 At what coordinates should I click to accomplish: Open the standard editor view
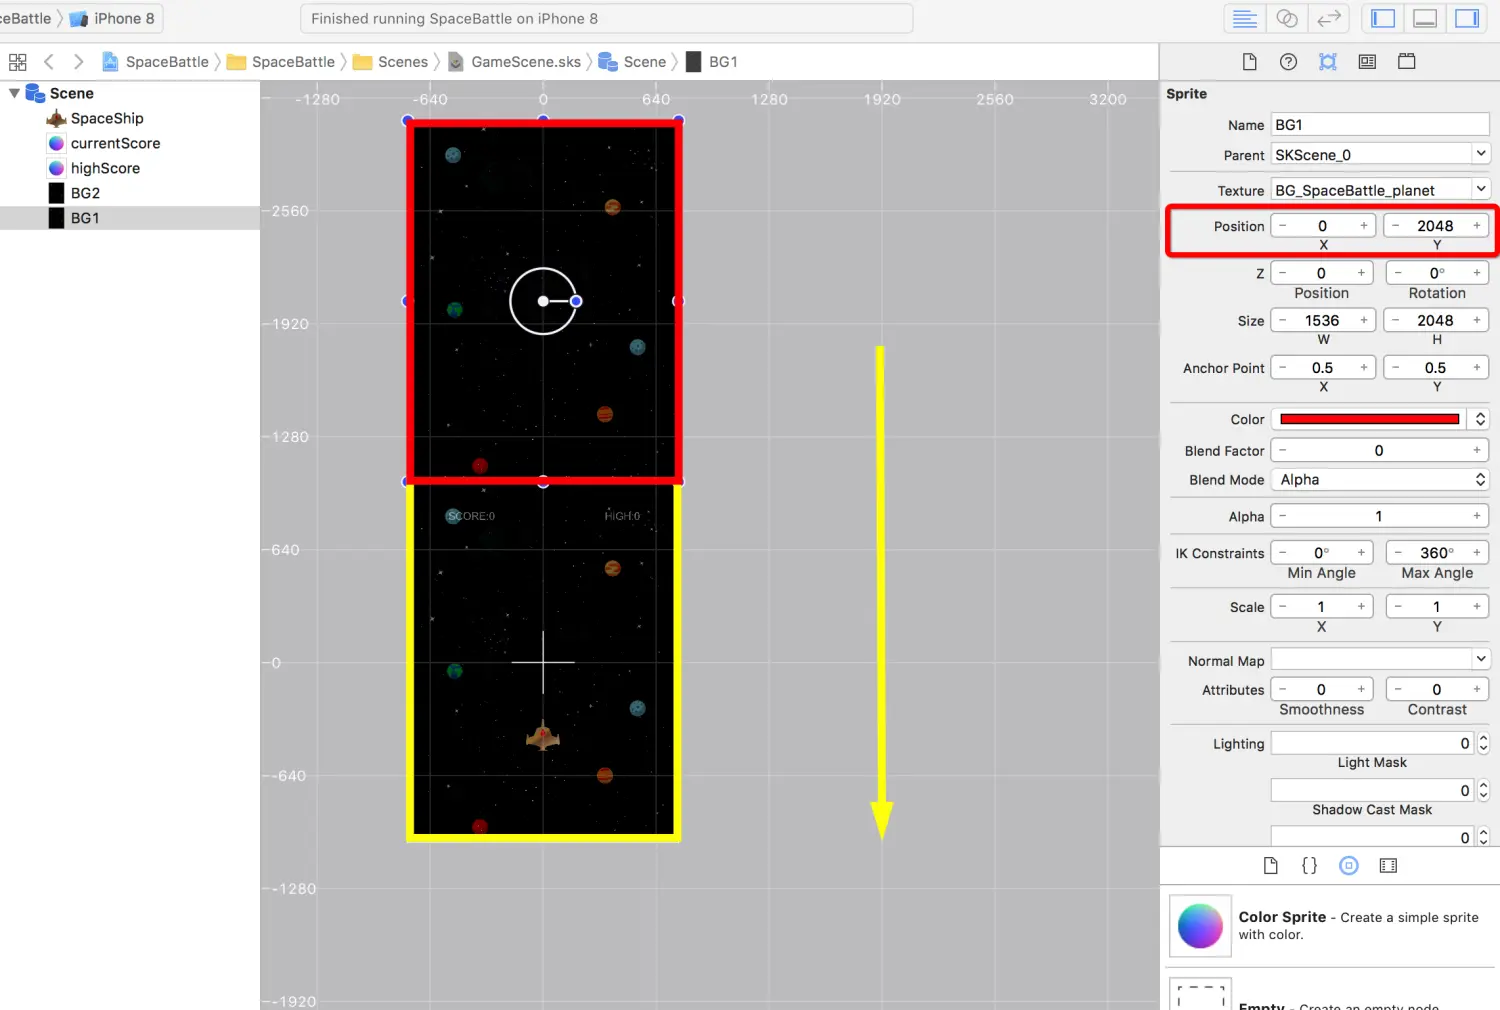tap(1245, 19)
